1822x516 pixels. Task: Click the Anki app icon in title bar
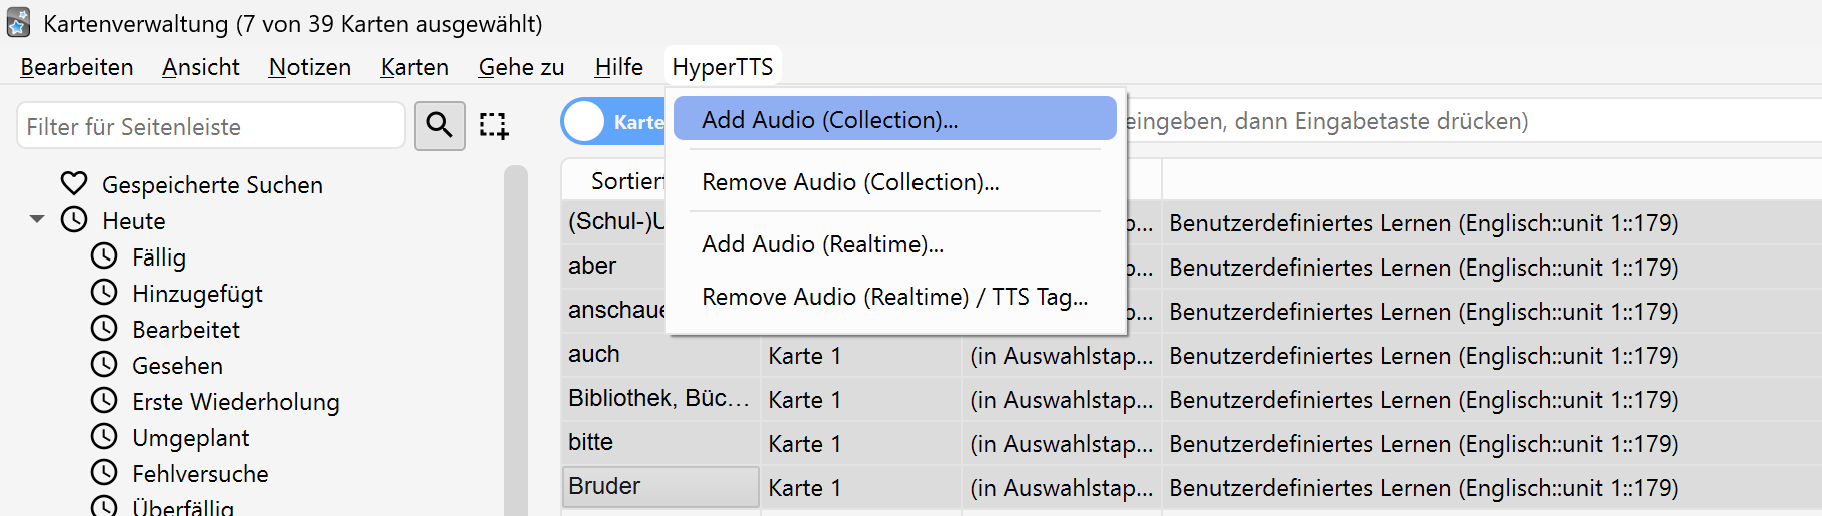18,22
